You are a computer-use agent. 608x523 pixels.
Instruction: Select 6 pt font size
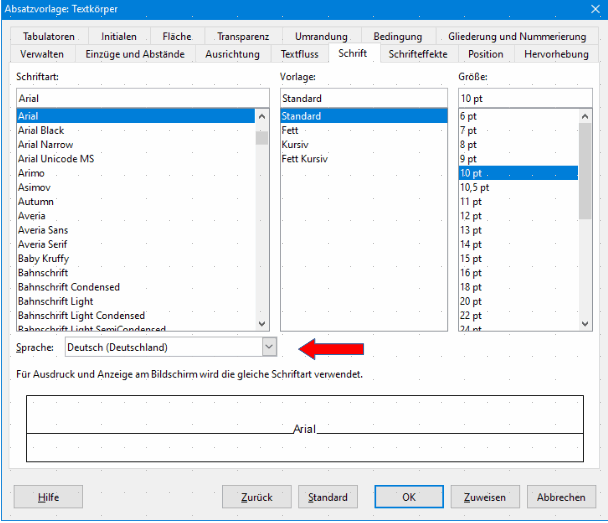point(518,116)
